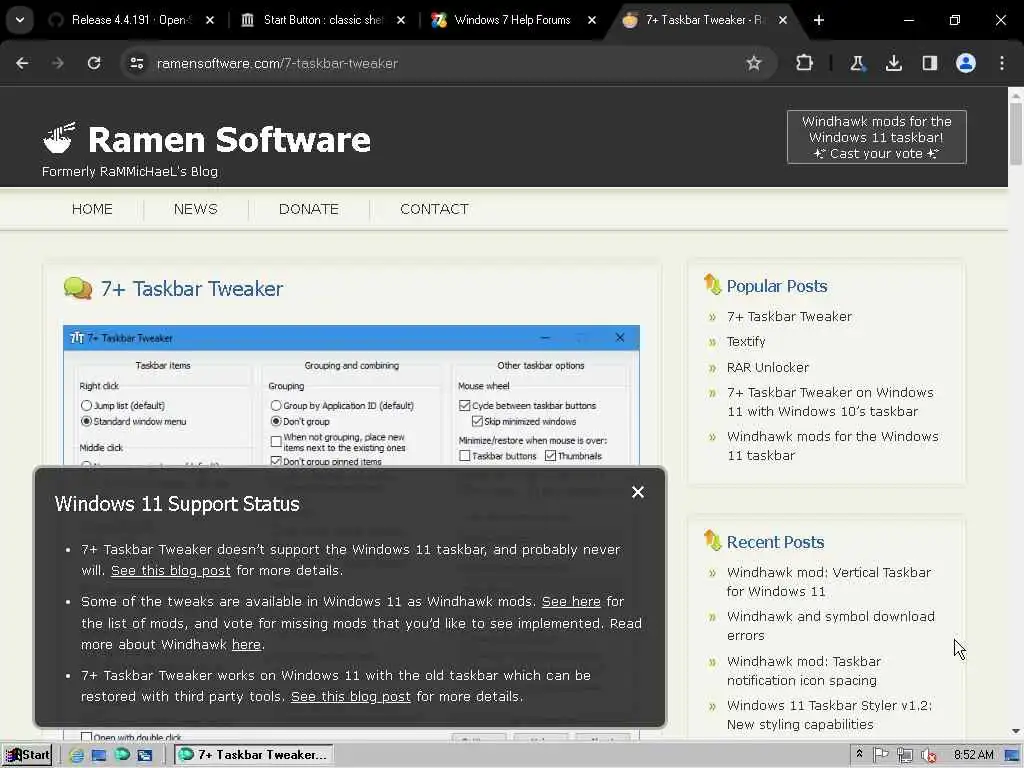Open a new browser tab
1024x768 pixels.
[819, 20]
